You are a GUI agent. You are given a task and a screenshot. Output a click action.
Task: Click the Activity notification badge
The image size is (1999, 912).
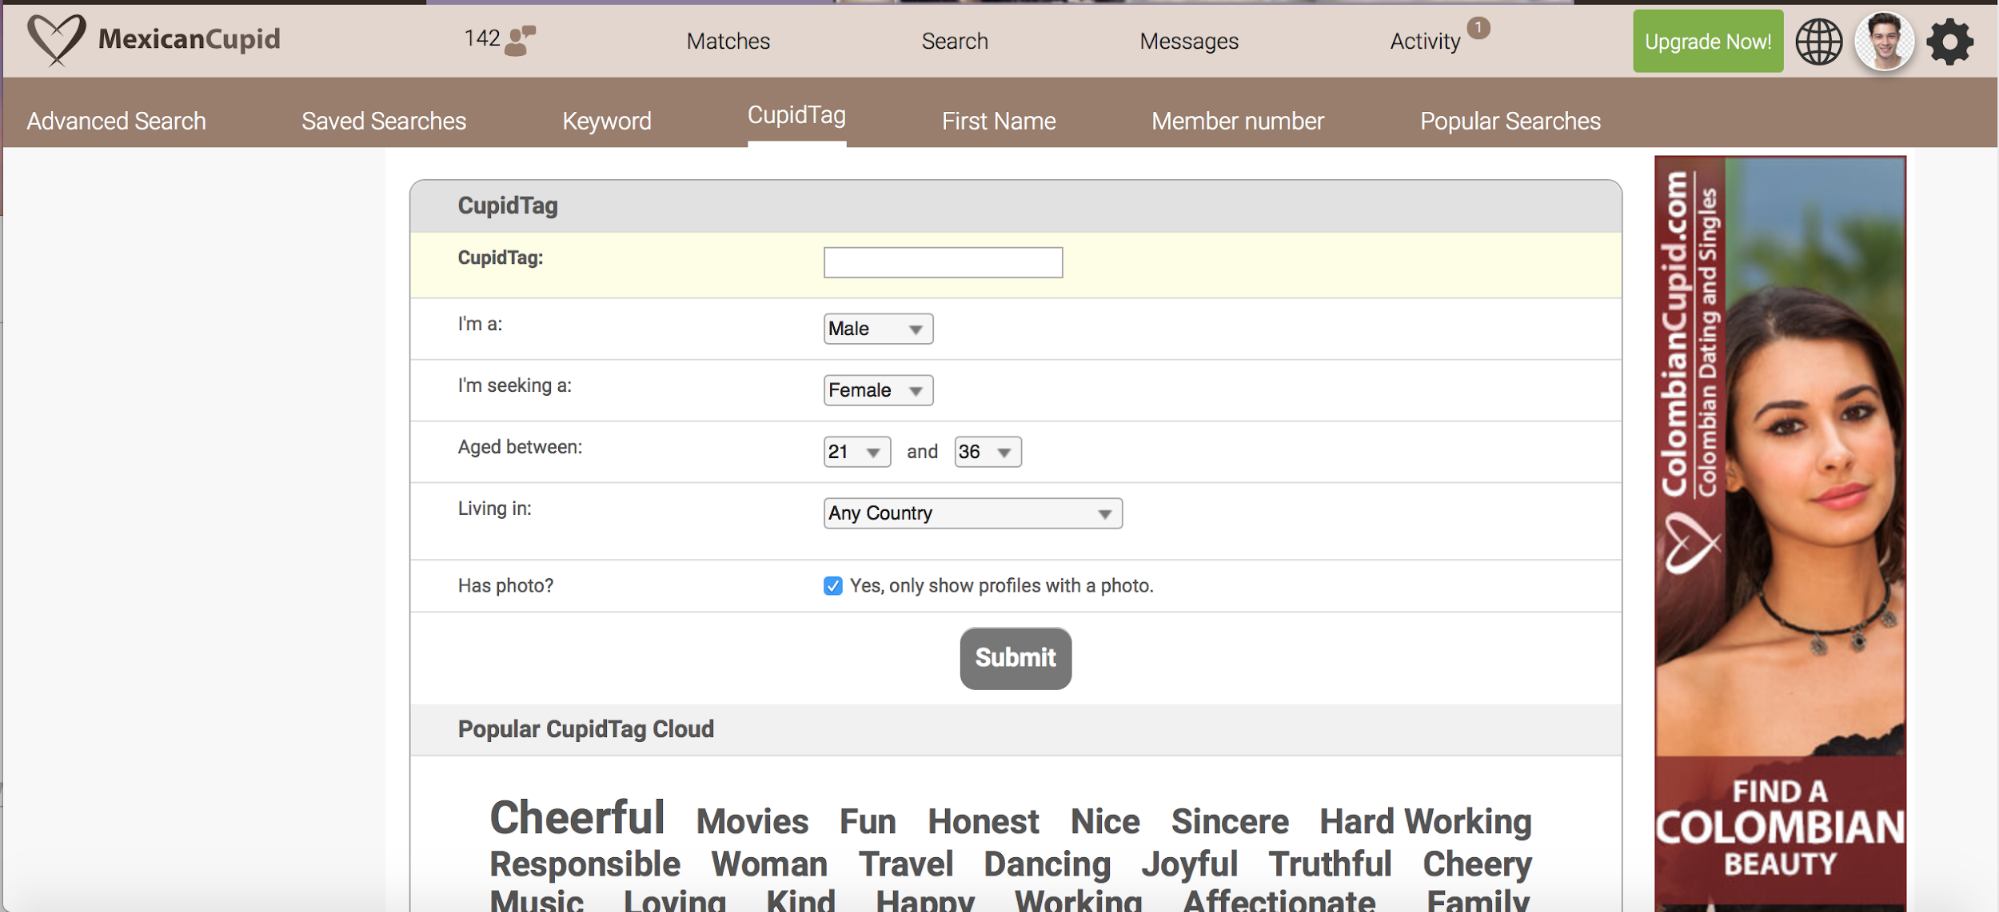[1478, 28]
